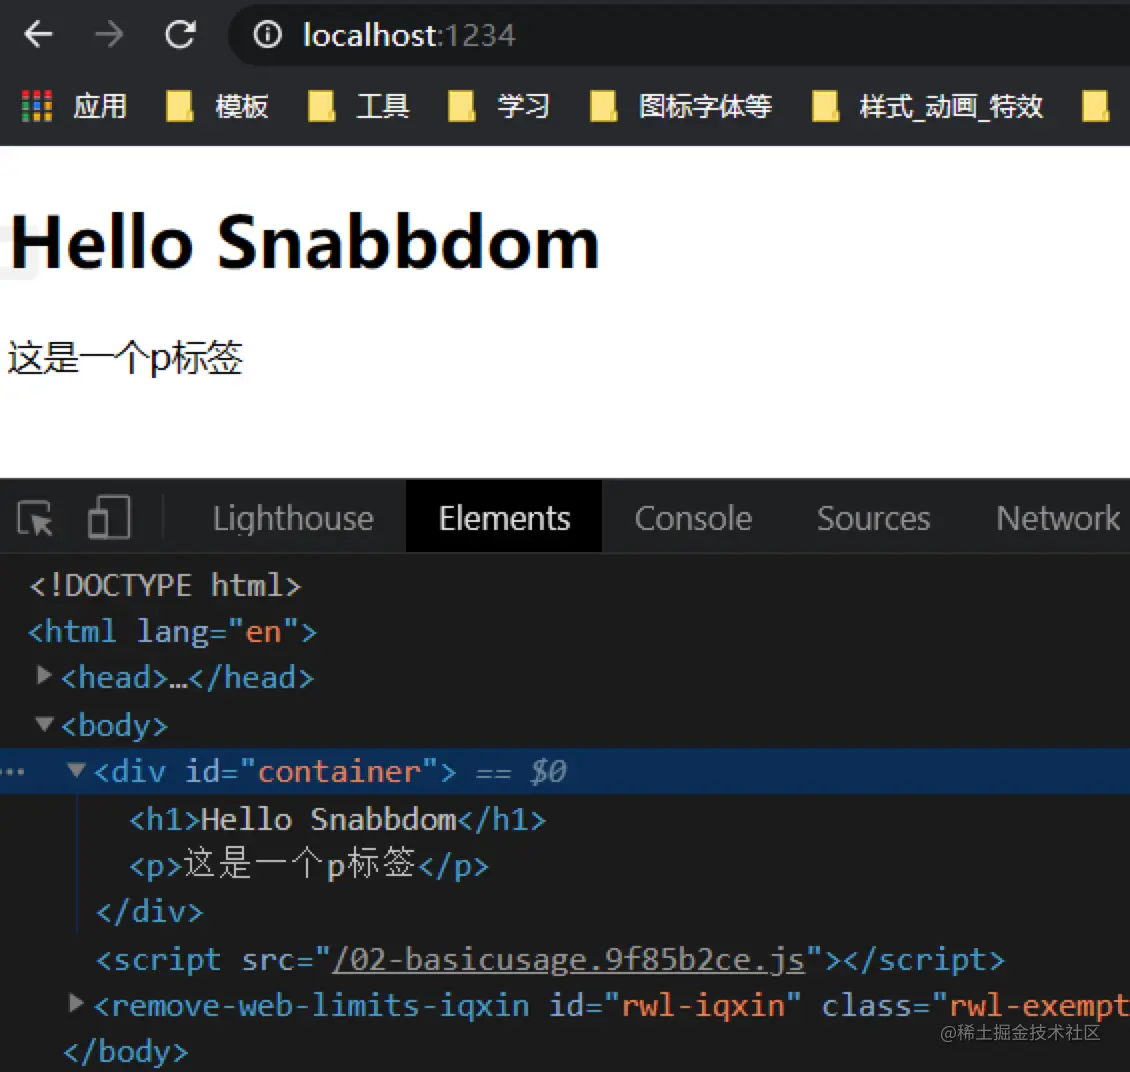This screenshot has width=1130, height=1072.
Task: Open the 模板 bookmark folder
Action: (218, 106)
